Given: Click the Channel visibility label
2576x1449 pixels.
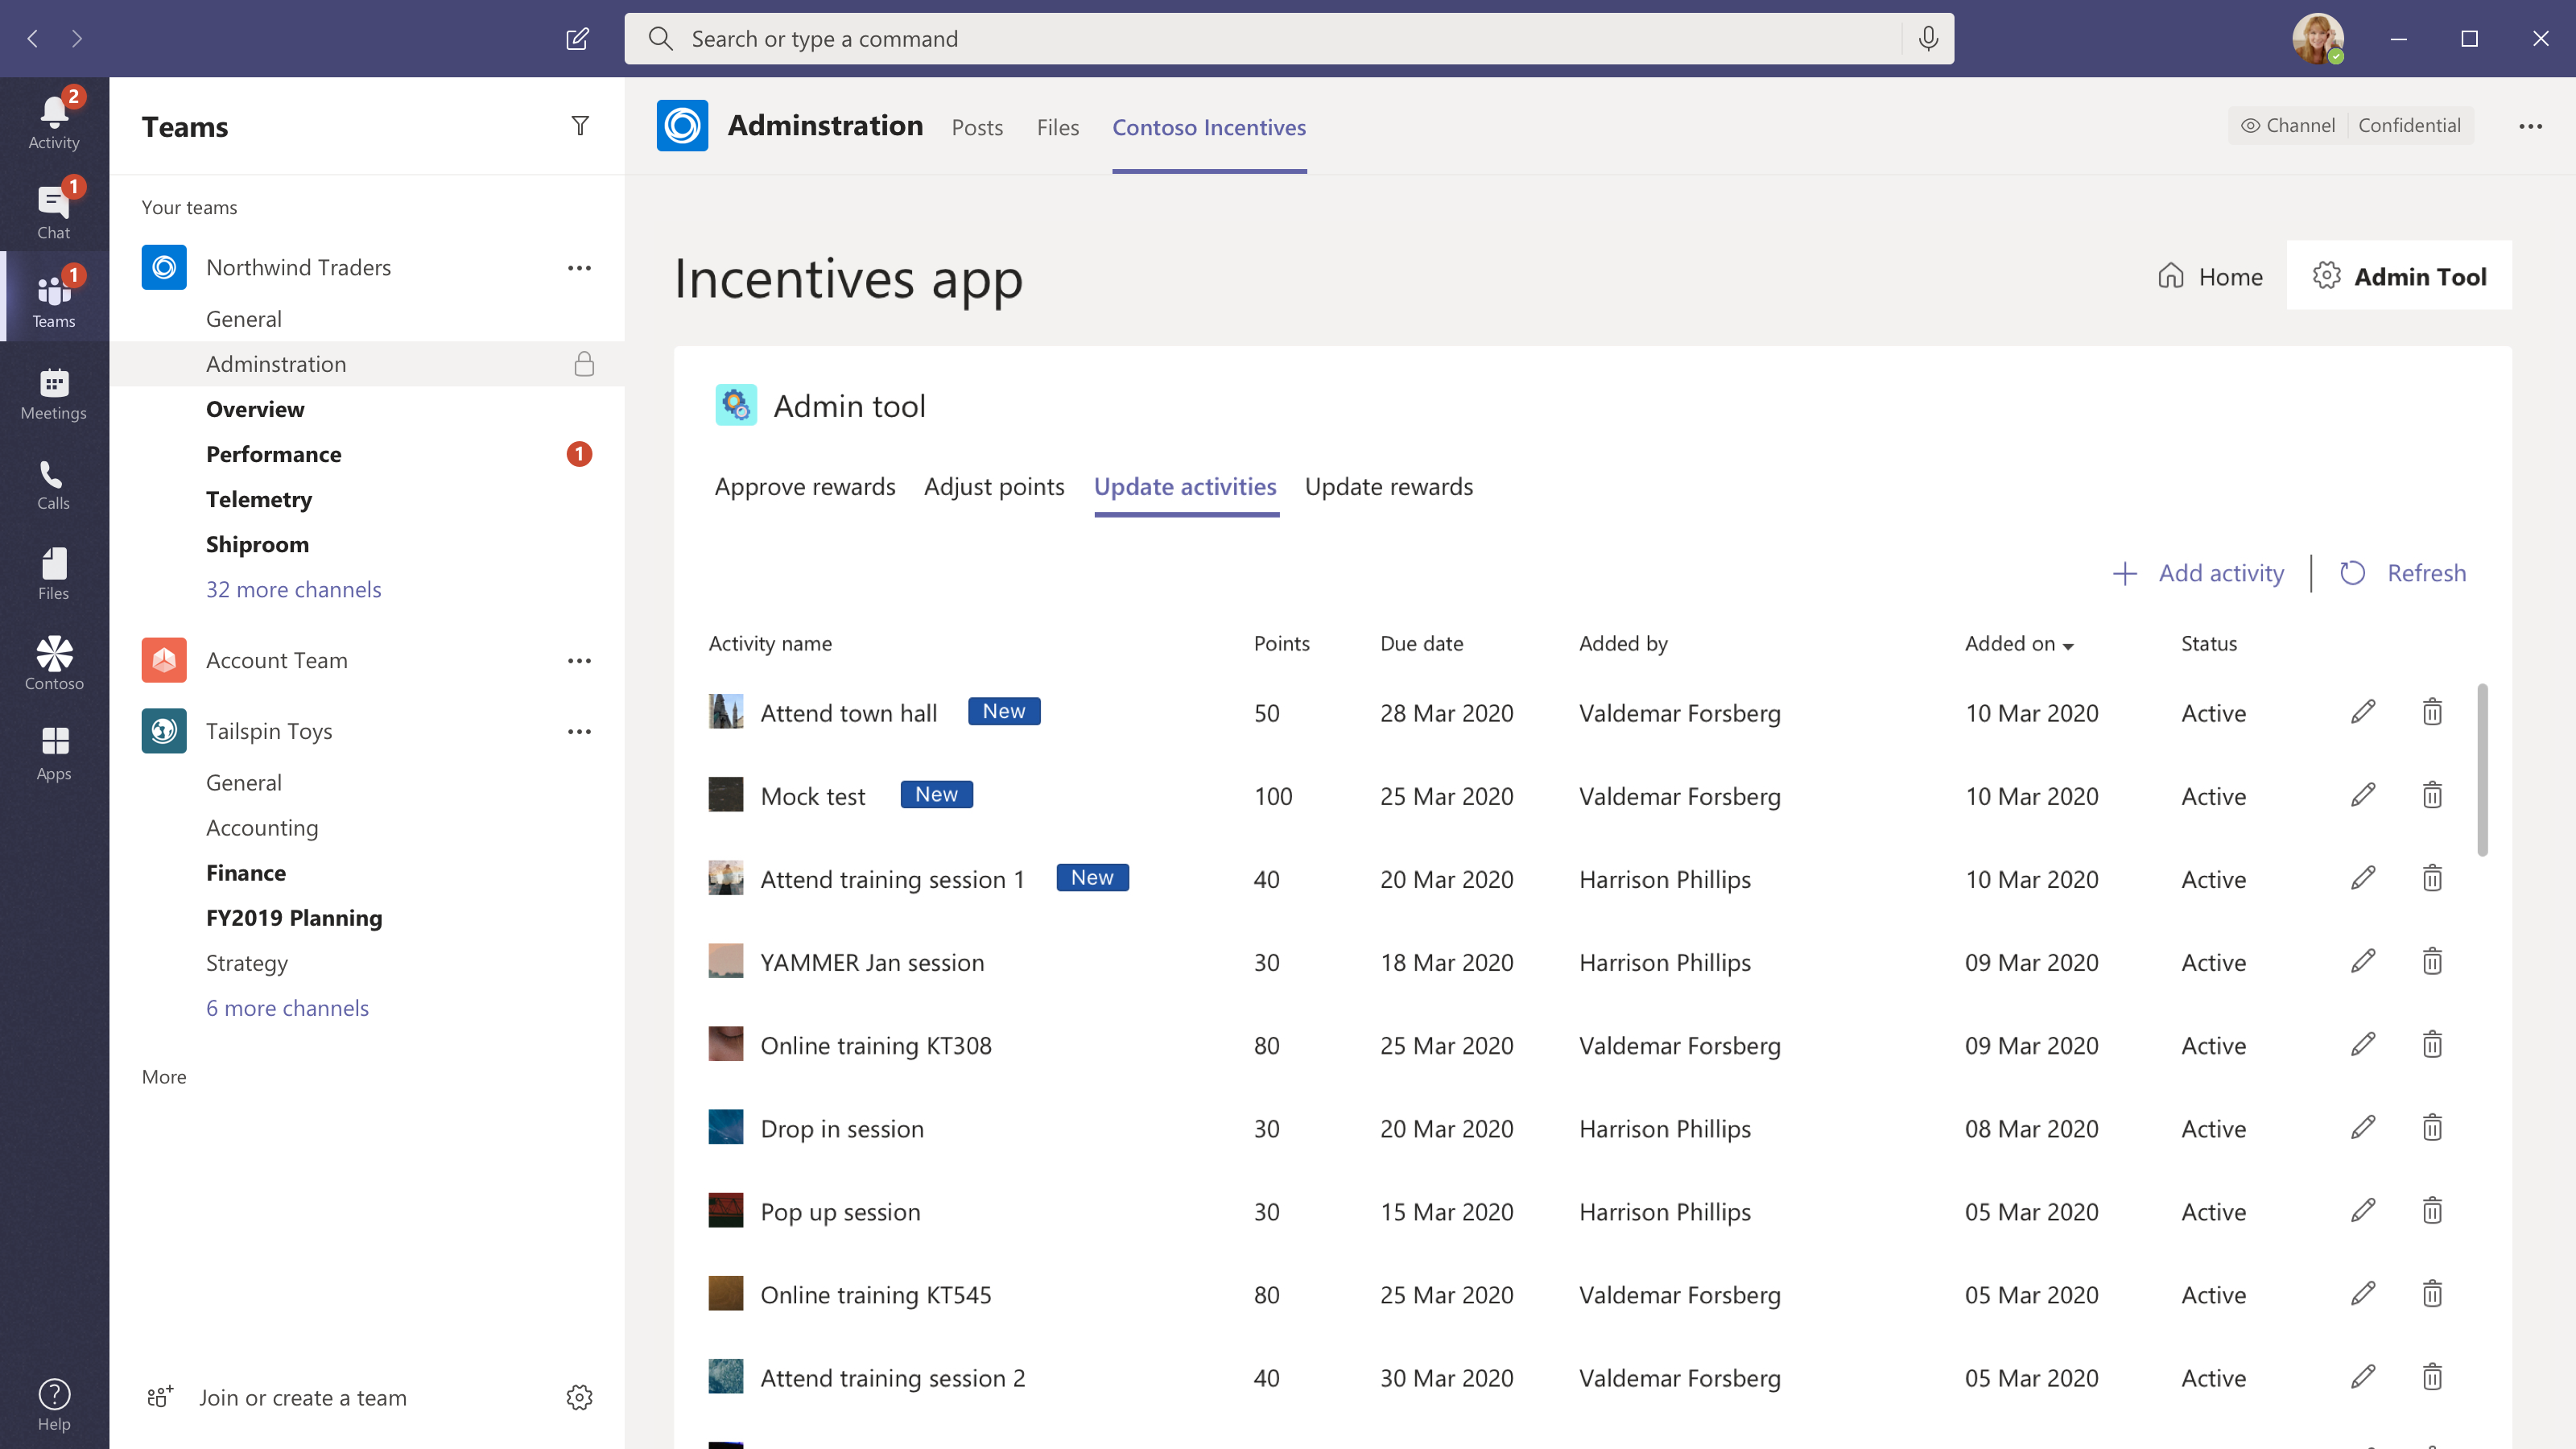Looking at the screenshot, I should click(x=2288, y=125).
